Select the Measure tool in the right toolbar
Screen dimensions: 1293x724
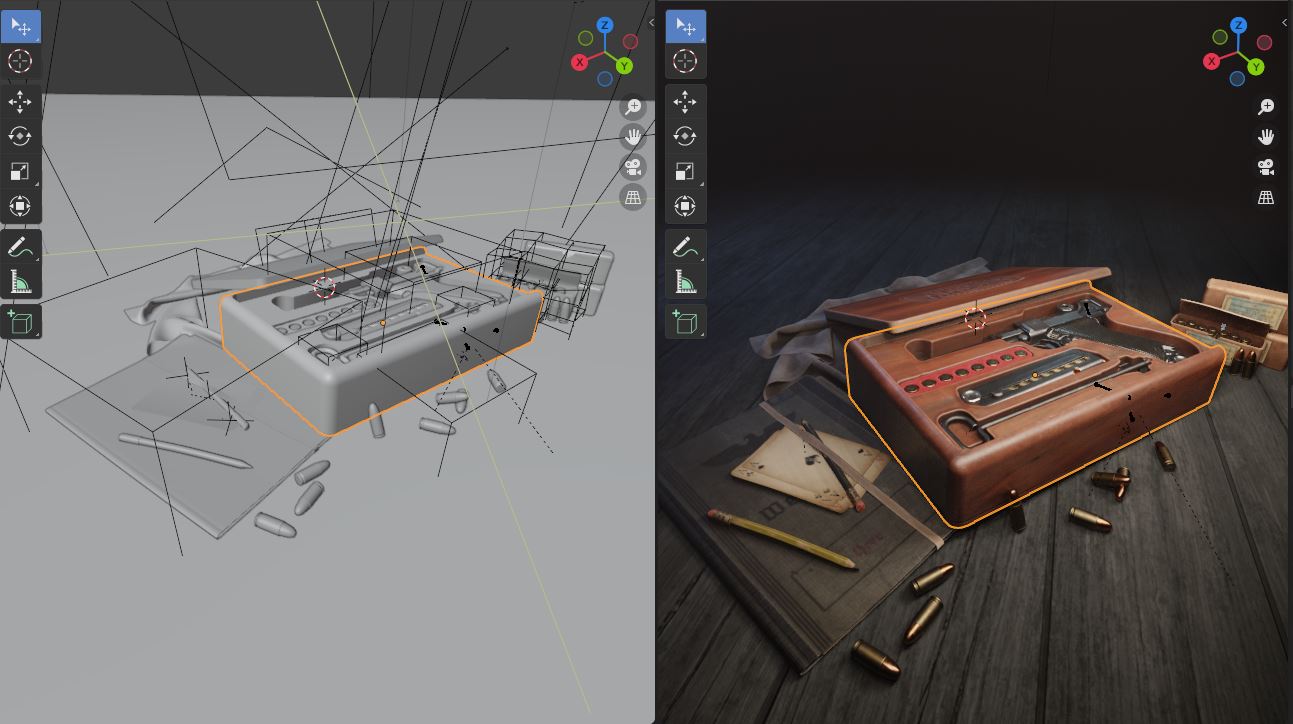point(685,281)
